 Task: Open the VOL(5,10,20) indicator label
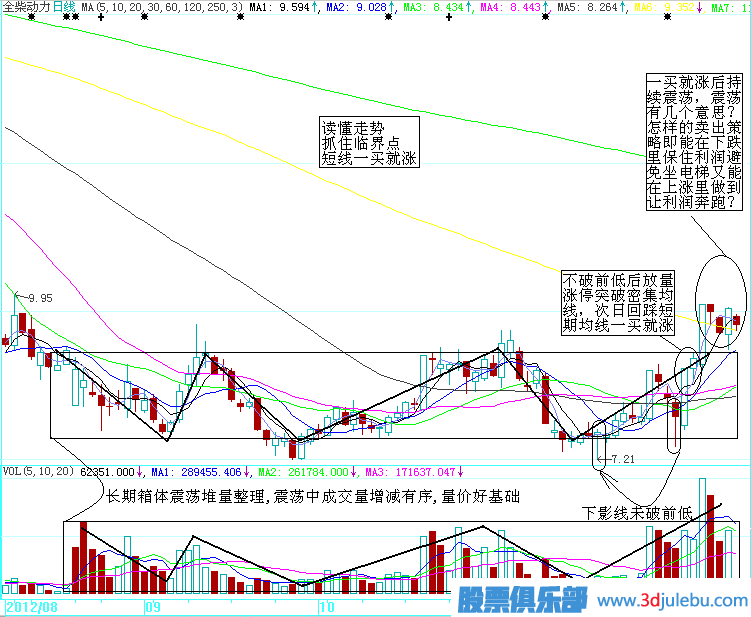pos(38,471)
